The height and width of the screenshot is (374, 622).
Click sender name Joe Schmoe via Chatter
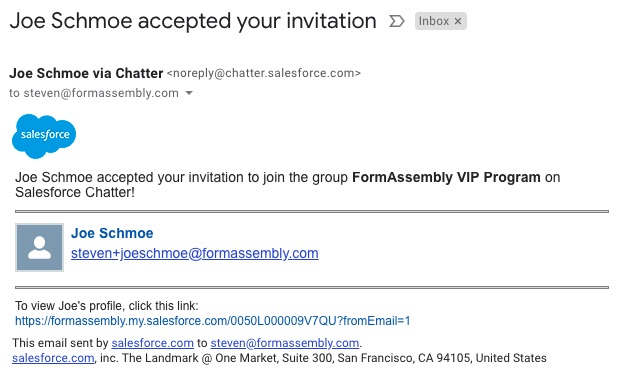[86, 73]
